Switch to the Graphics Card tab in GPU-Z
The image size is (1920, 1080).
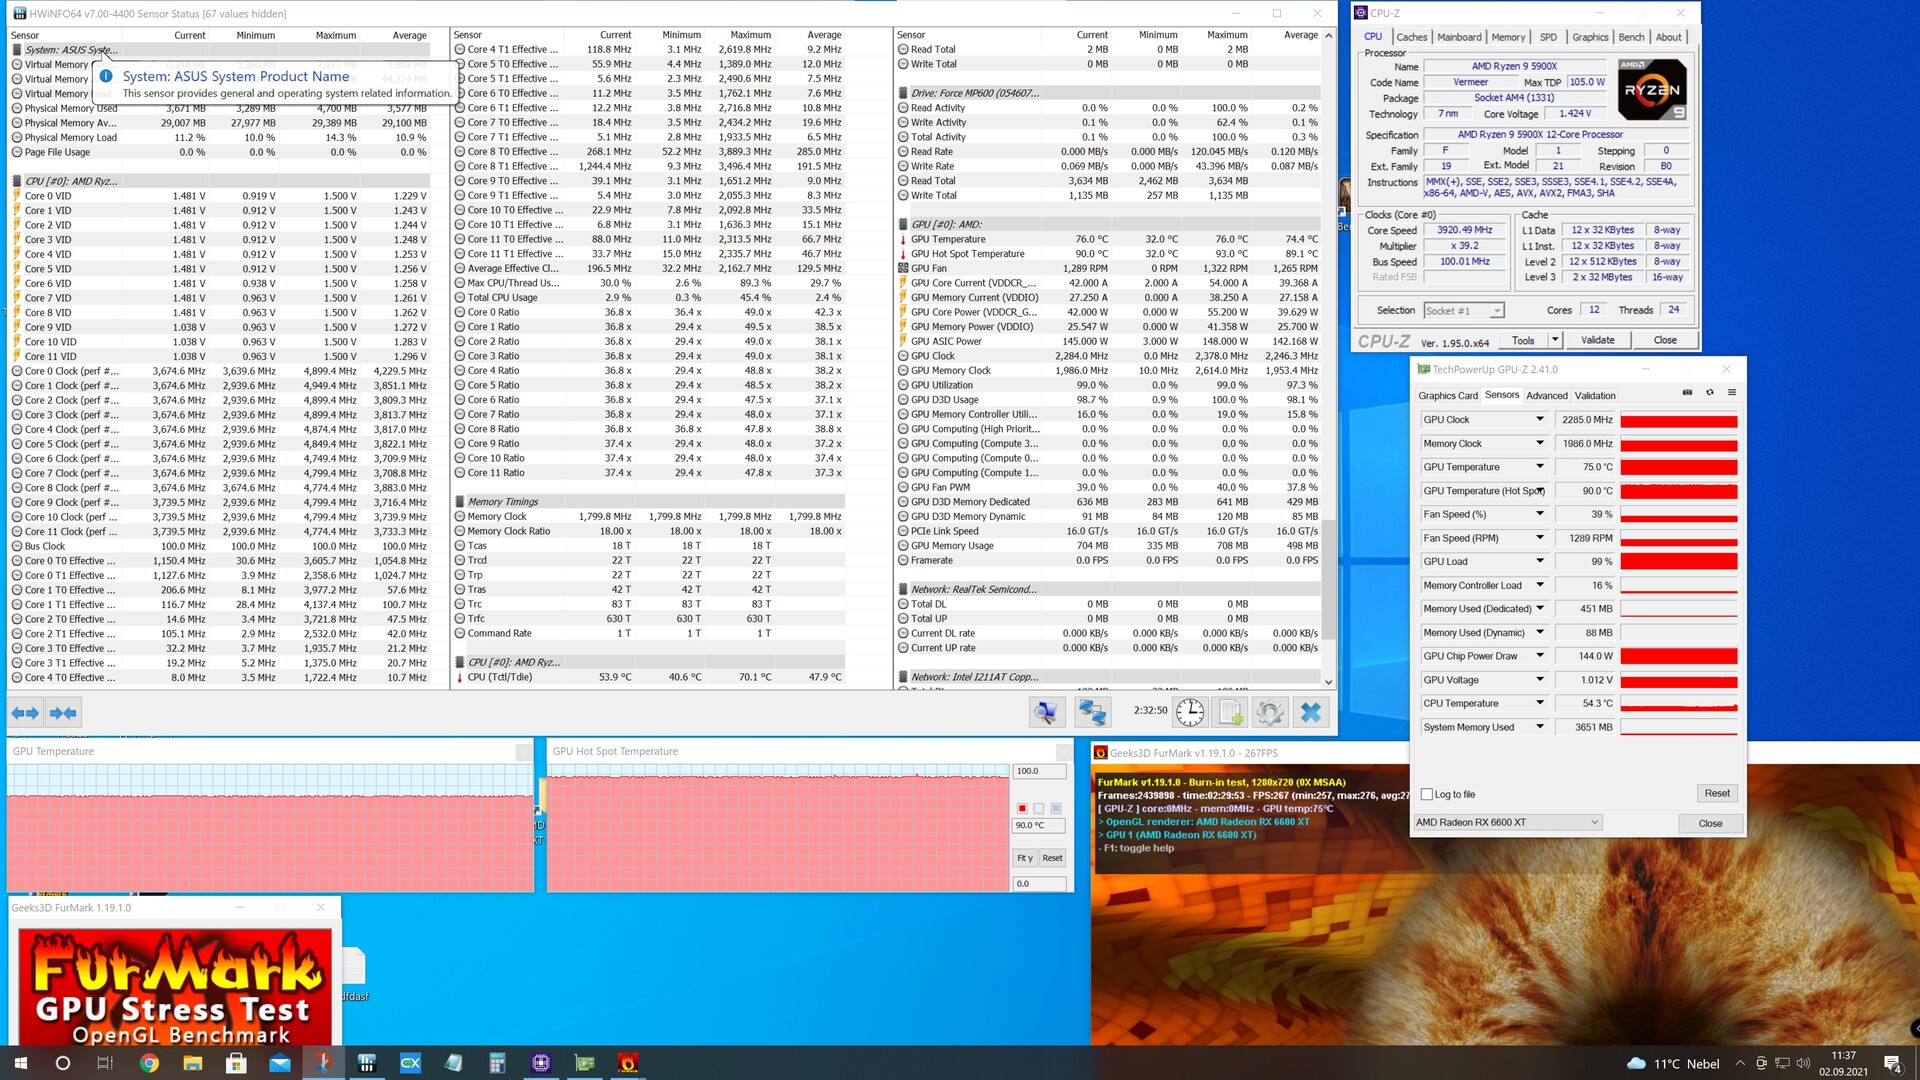coord(1447,396)
